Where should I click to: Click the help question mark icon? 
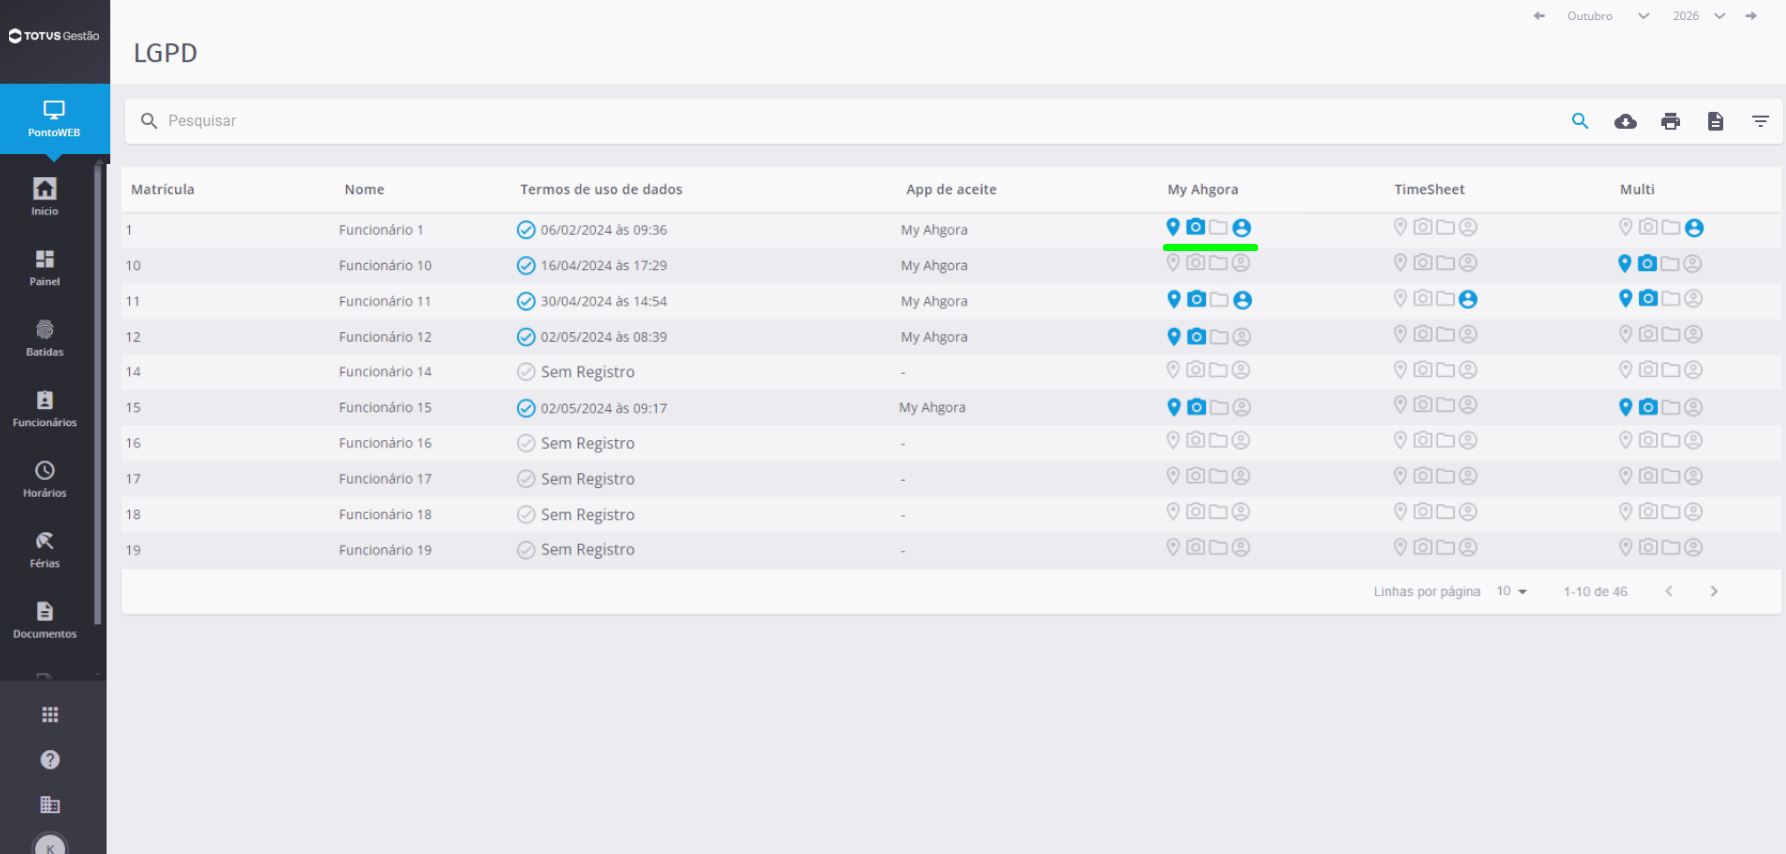click(x=50, y=759)
